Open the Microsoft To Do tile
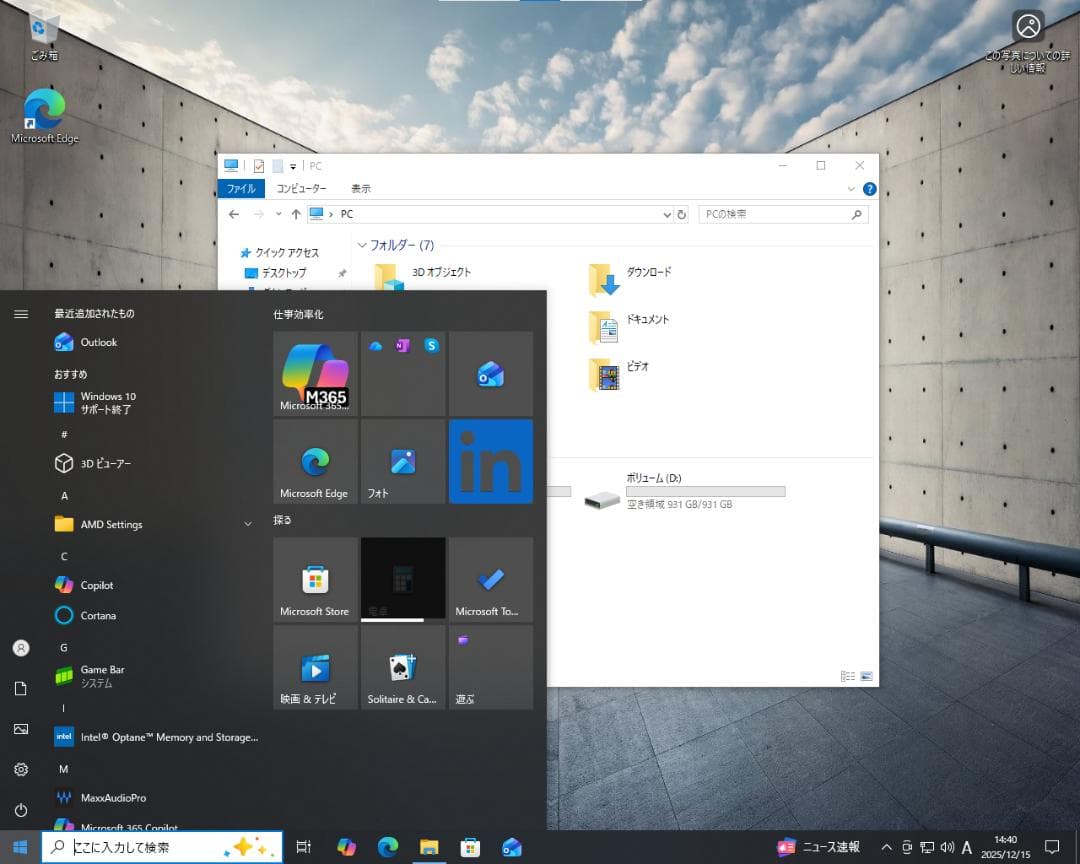Viewport: 1080px width, 864px height. (x=490, y=580)
